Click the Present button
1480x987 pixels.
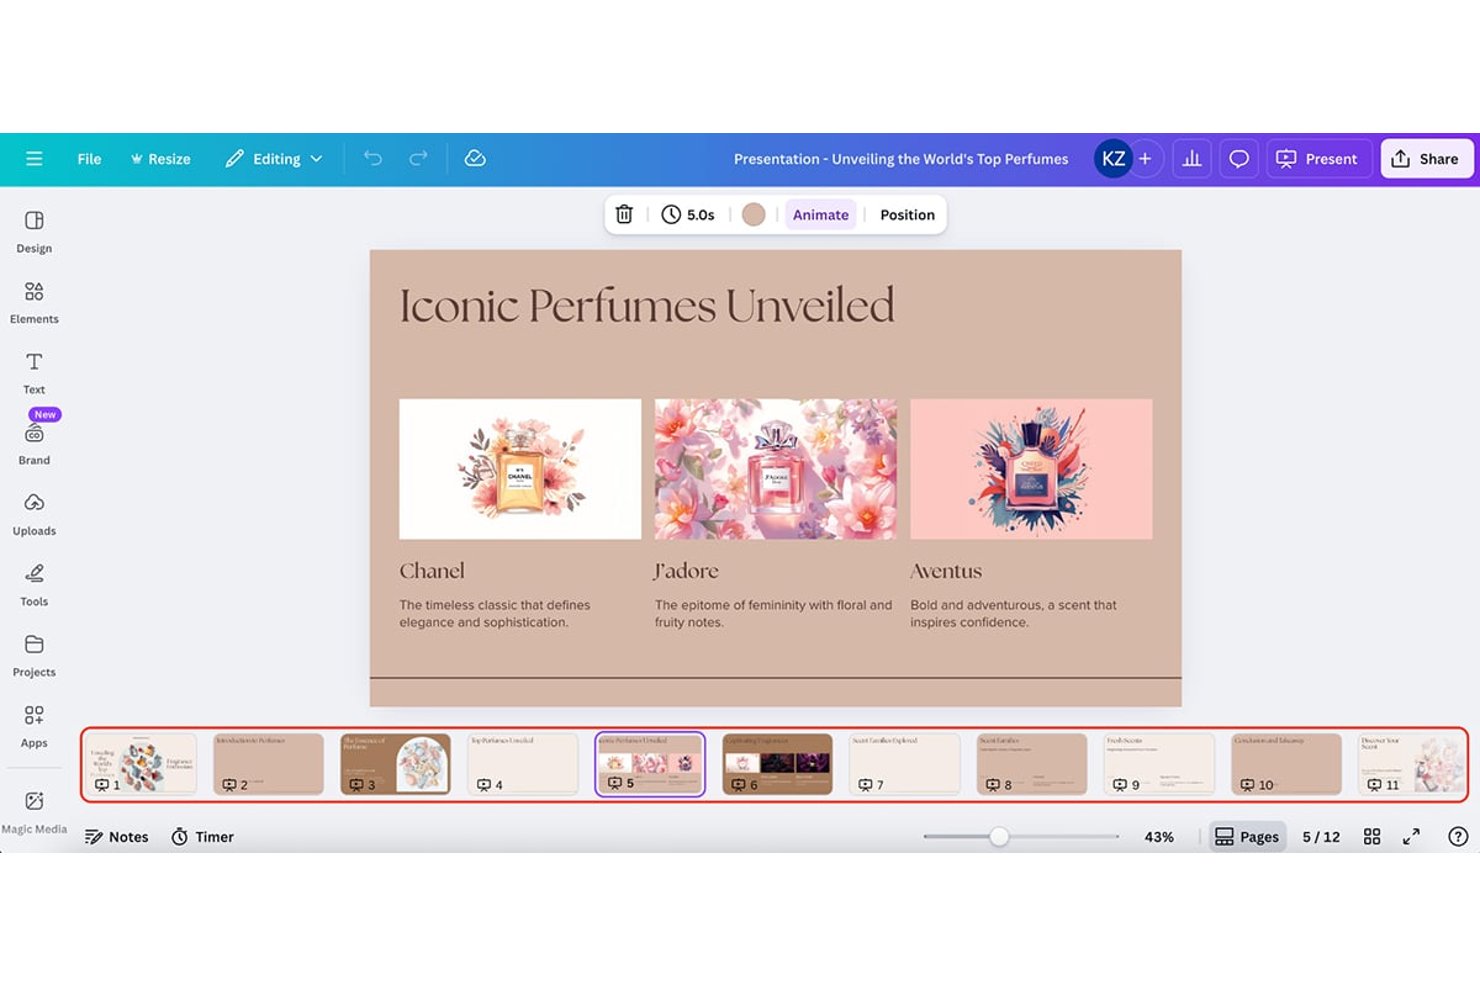pos(1317,159)
